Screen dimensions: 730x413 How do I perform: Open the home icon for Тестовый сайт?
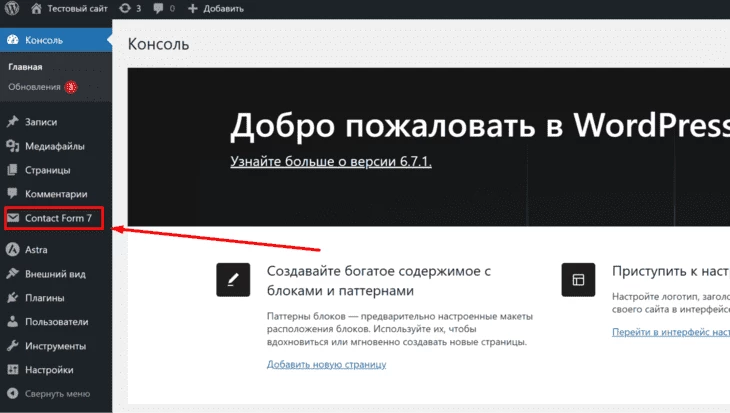[36, 8]
